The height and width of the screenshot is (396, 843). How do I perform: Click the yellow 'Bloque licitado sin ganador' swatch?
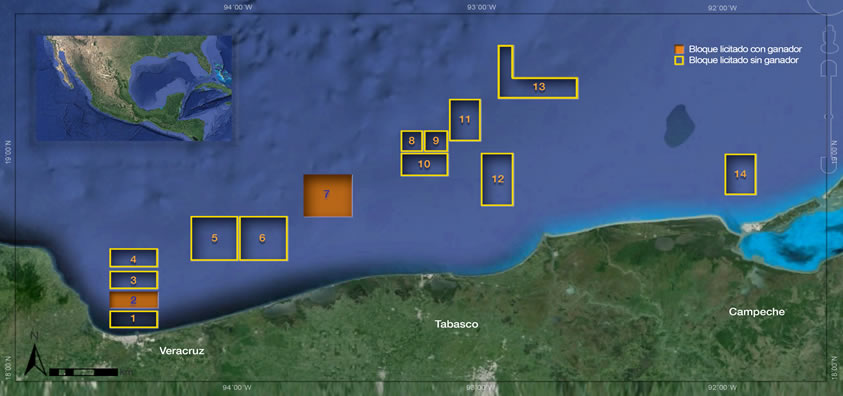[x=679, y=60]
